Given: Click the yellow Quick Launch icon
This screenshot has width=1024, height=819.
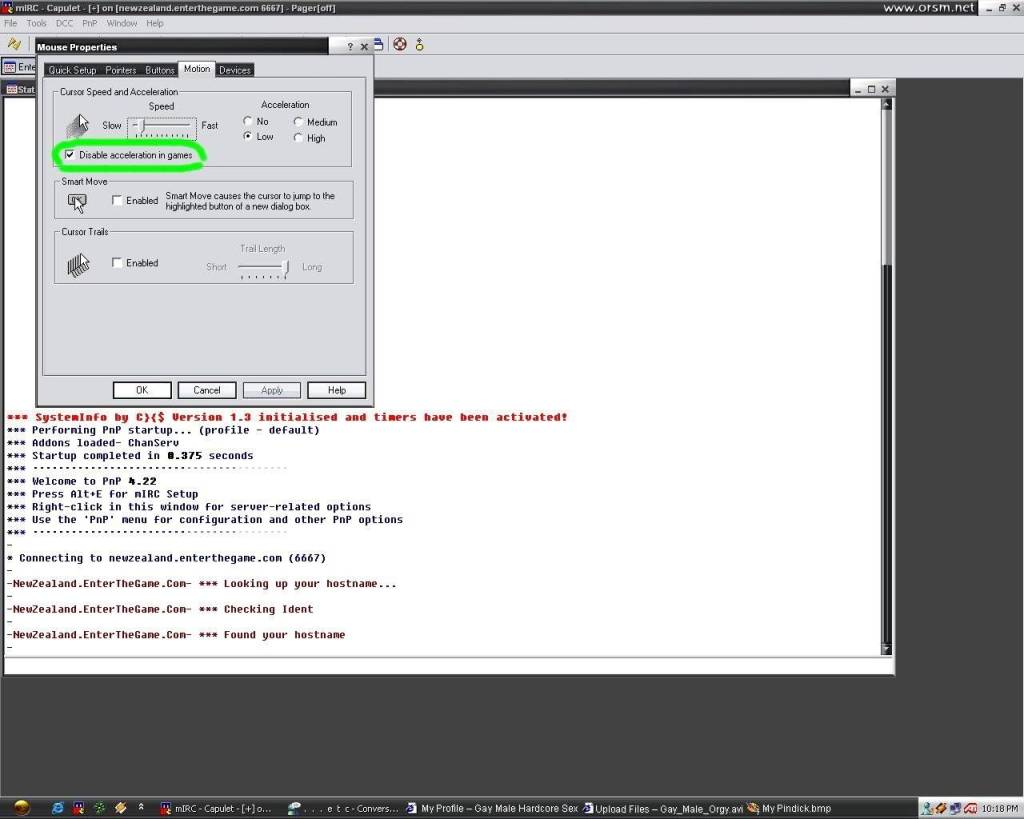Looking at the screenshot, I should (x=120, y=809).
